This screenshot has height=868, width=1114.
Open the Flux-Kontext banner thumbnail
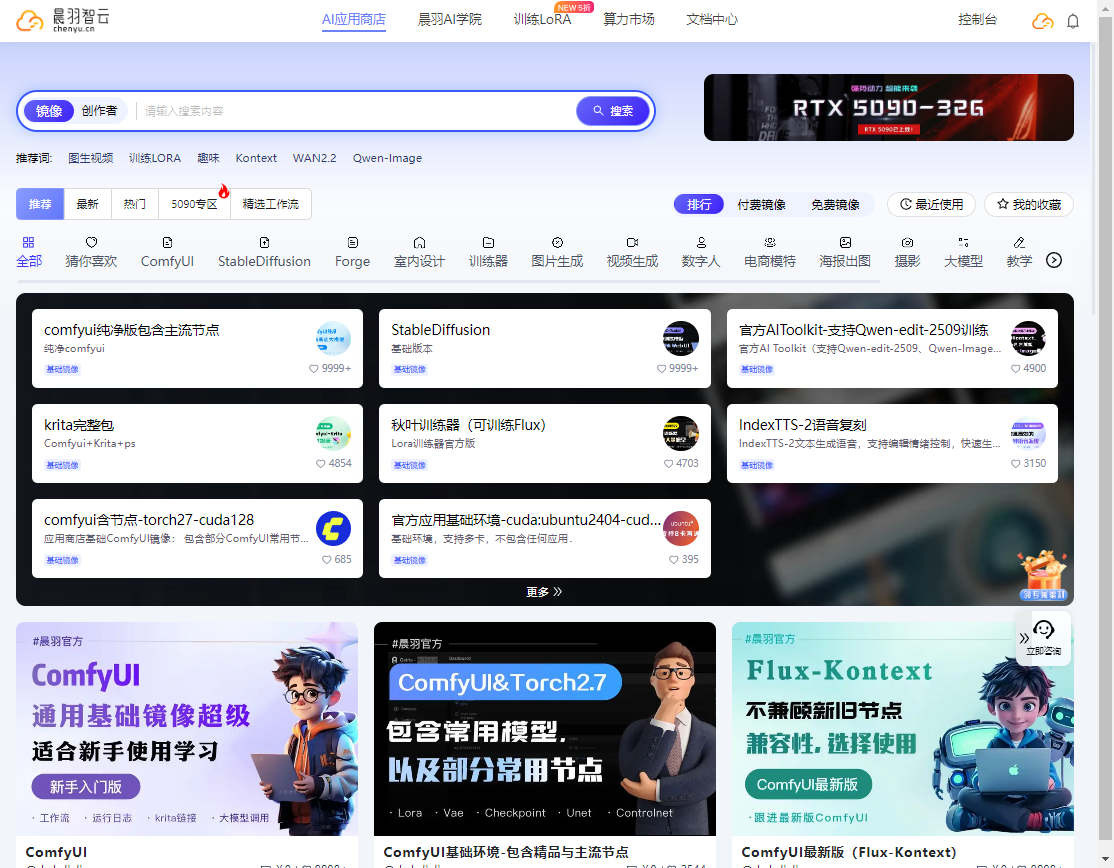tap(902, 728)
